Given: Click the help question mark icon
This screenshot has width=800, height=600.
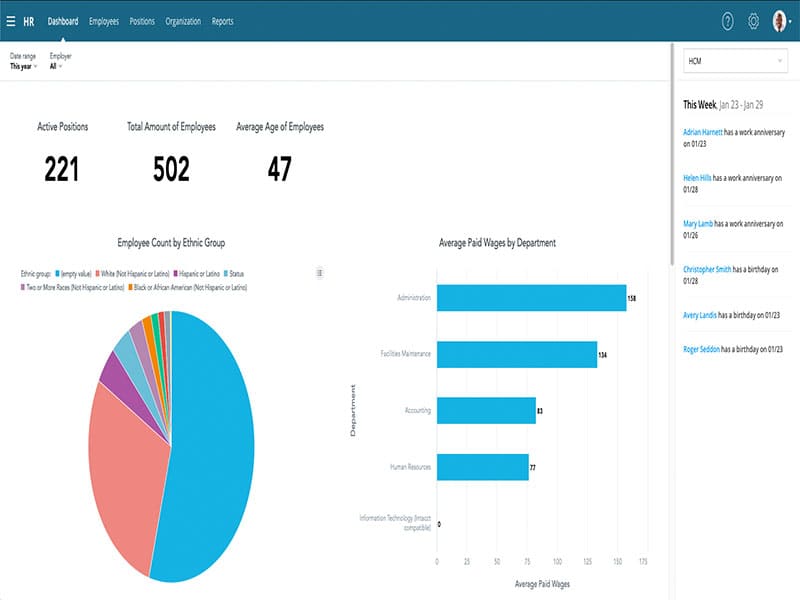Looking at the screenshot, I should coord(727,21).
